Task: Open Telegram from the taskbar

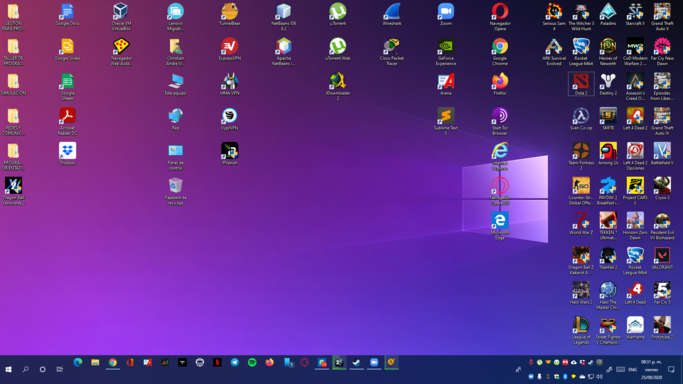Action: tap(234, 362)
